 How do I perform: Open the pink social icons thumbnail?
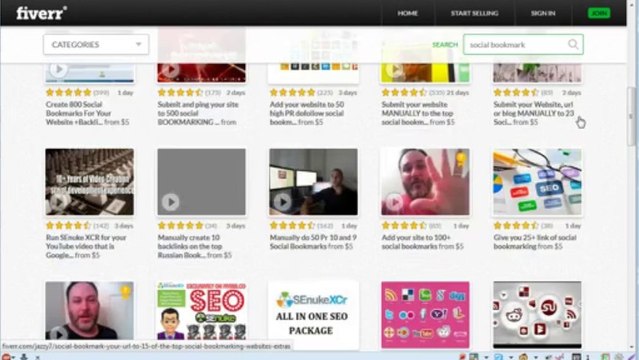coord(425,315)
